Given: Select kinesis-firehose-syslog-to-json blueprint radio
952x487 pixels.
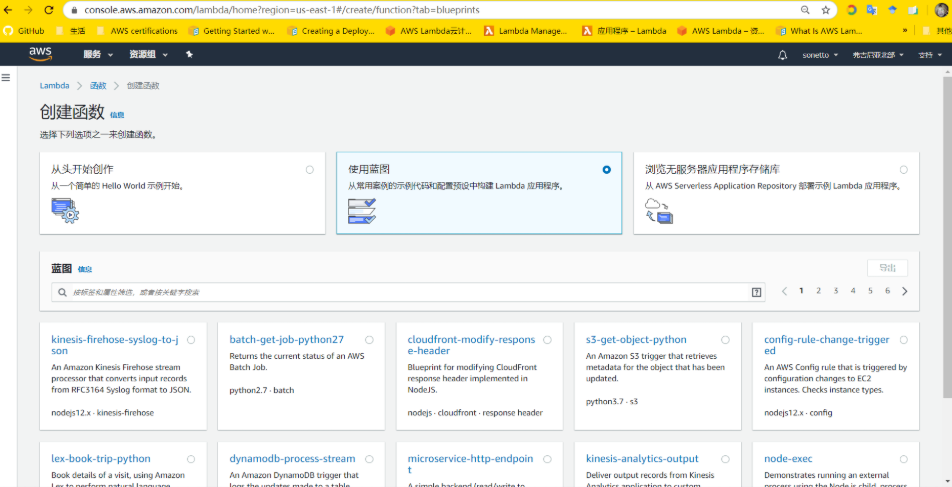Looking at the screenshot, I should 191,340.
